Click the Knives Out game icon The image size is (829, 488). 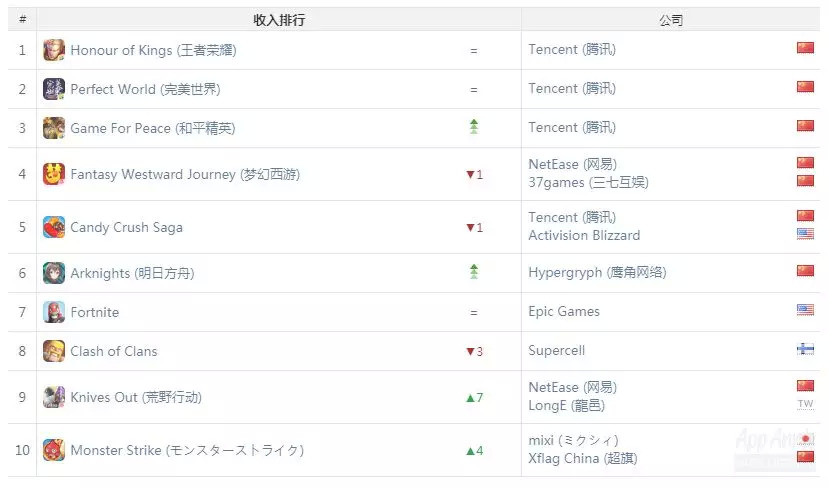[54, 397]
